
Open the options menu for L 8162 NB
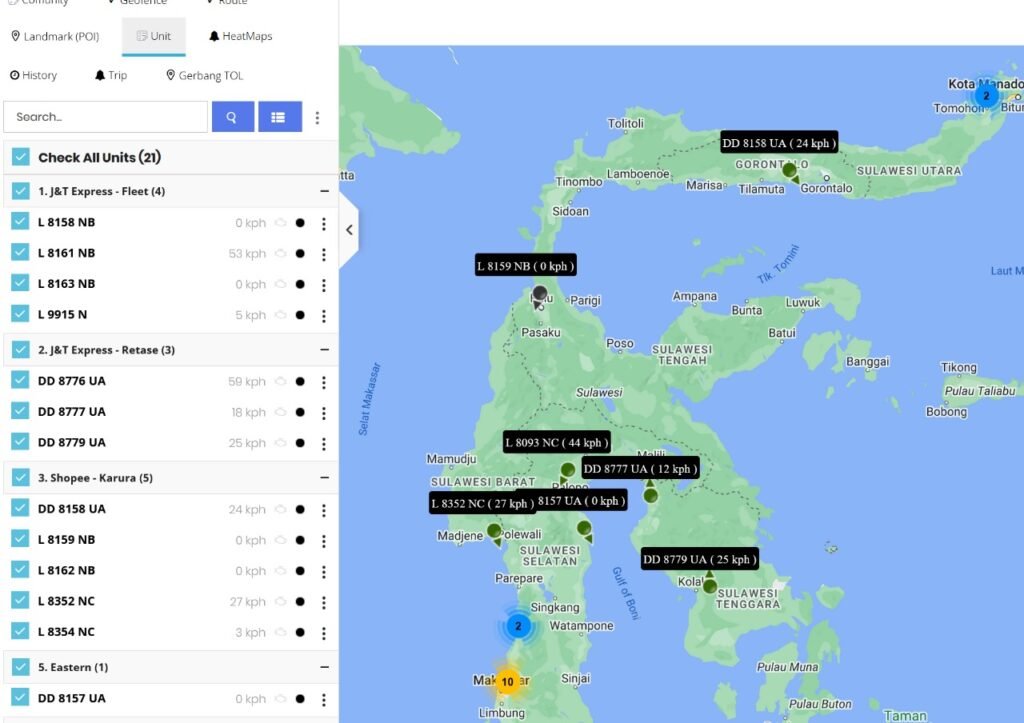tap(324, 572)
